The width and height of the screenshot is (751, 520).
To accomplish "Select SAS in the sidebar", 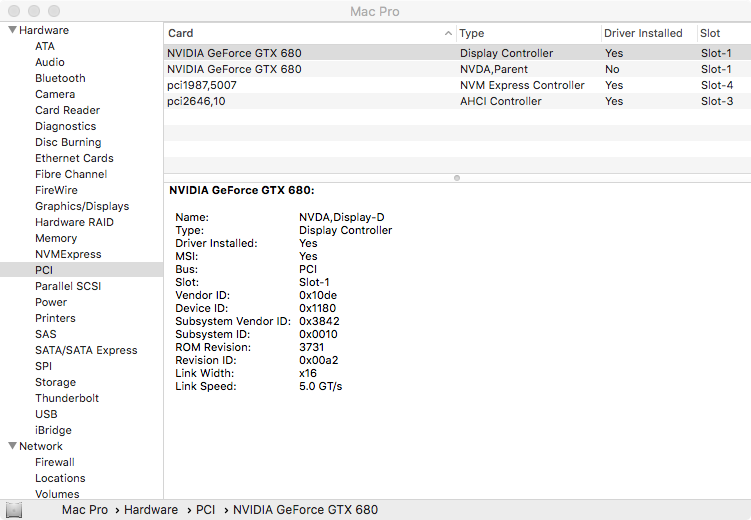I will (x=46, y=334).
